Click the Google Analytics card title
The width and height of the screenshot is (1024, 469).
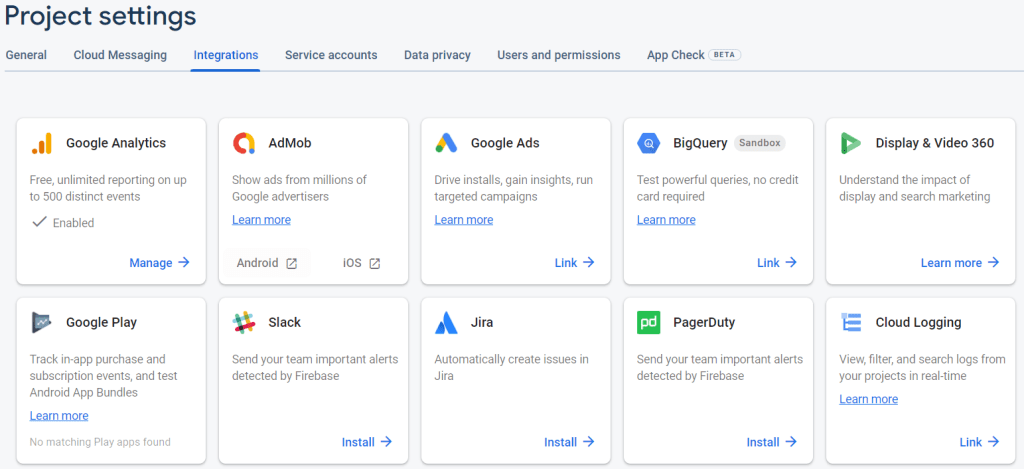coord(116,143)
